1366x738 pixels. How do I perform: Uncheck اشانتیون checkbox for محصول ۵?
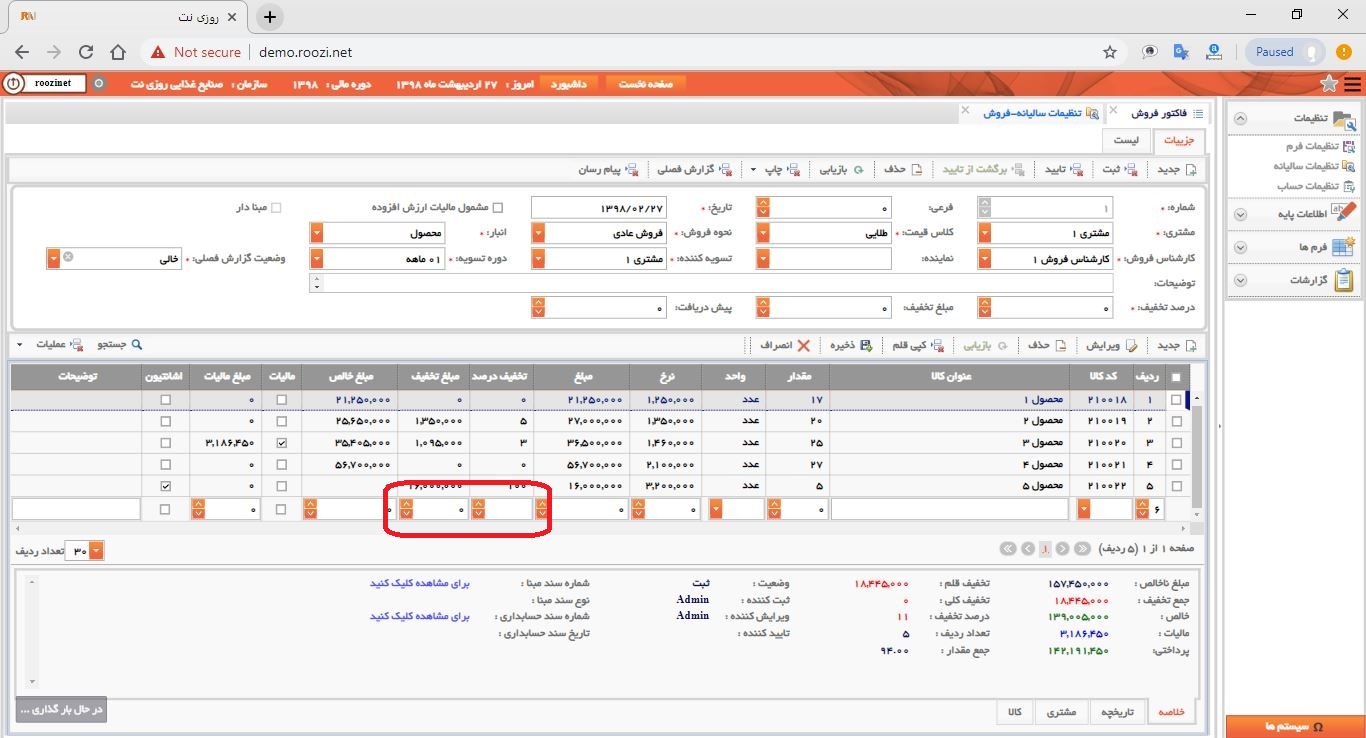pyautogui.click(x=165, y=485)
